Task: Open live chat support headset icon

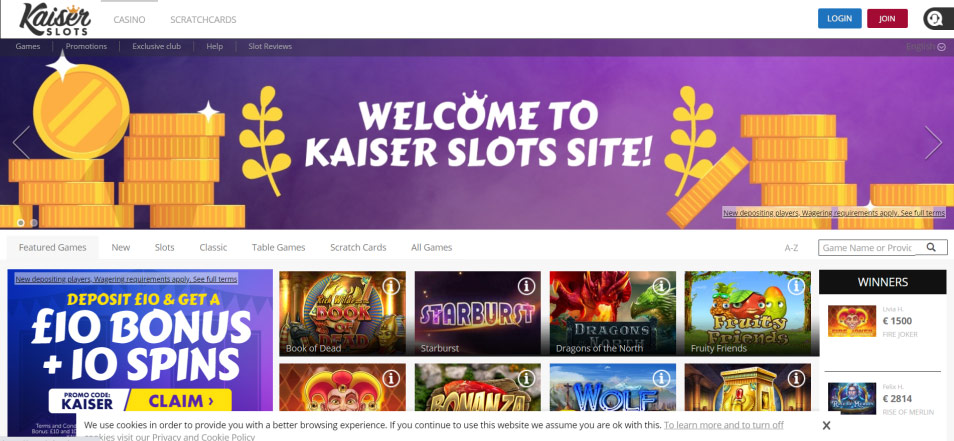Action: point(934,19)
